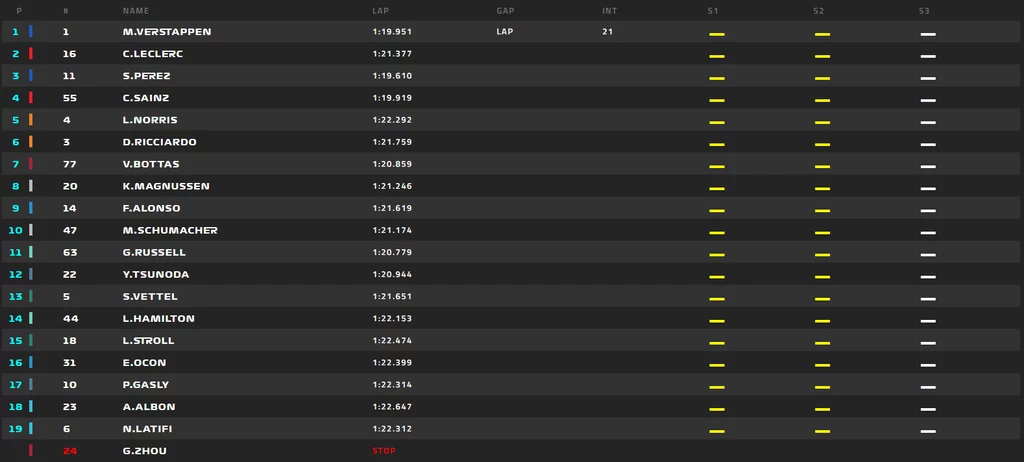Viewport: 1024px width, 462px height.
Task: Click the INT column header
Action: [x=609, y=11]
